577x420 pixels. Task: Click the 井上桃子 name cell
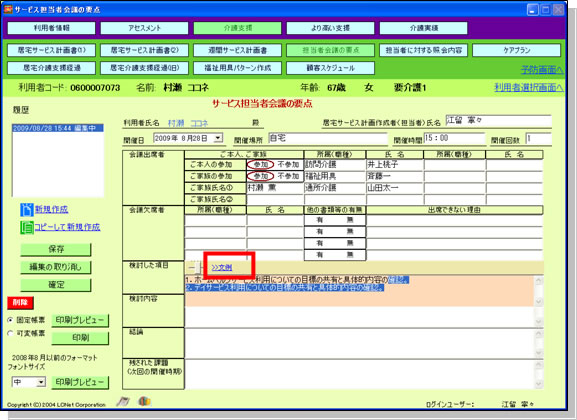[395, 164]
